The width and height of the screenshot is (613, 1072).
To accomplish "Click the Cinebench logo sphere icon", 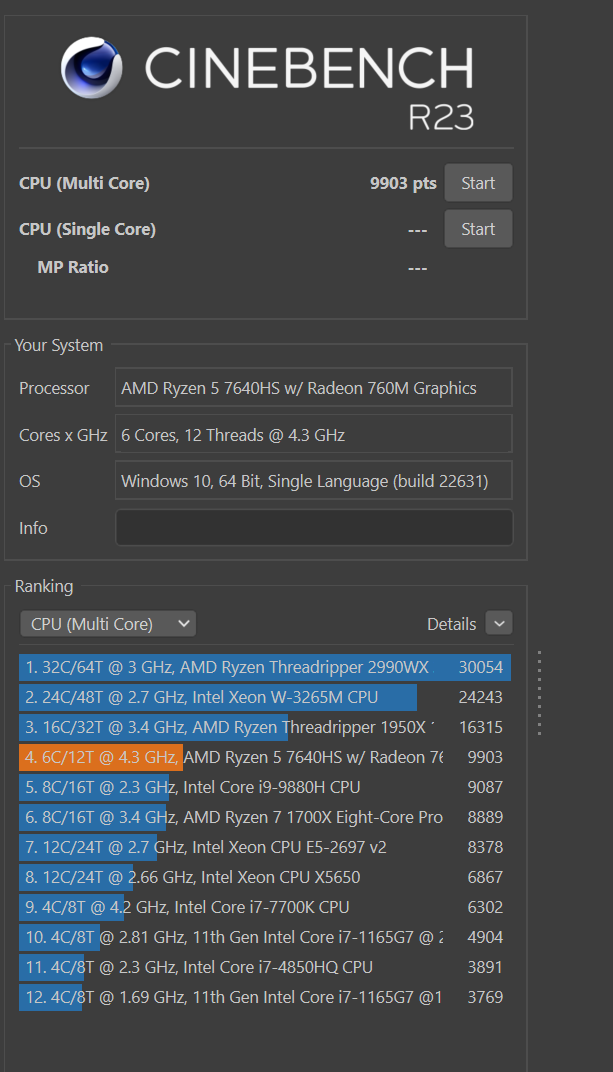I will 92,68.
